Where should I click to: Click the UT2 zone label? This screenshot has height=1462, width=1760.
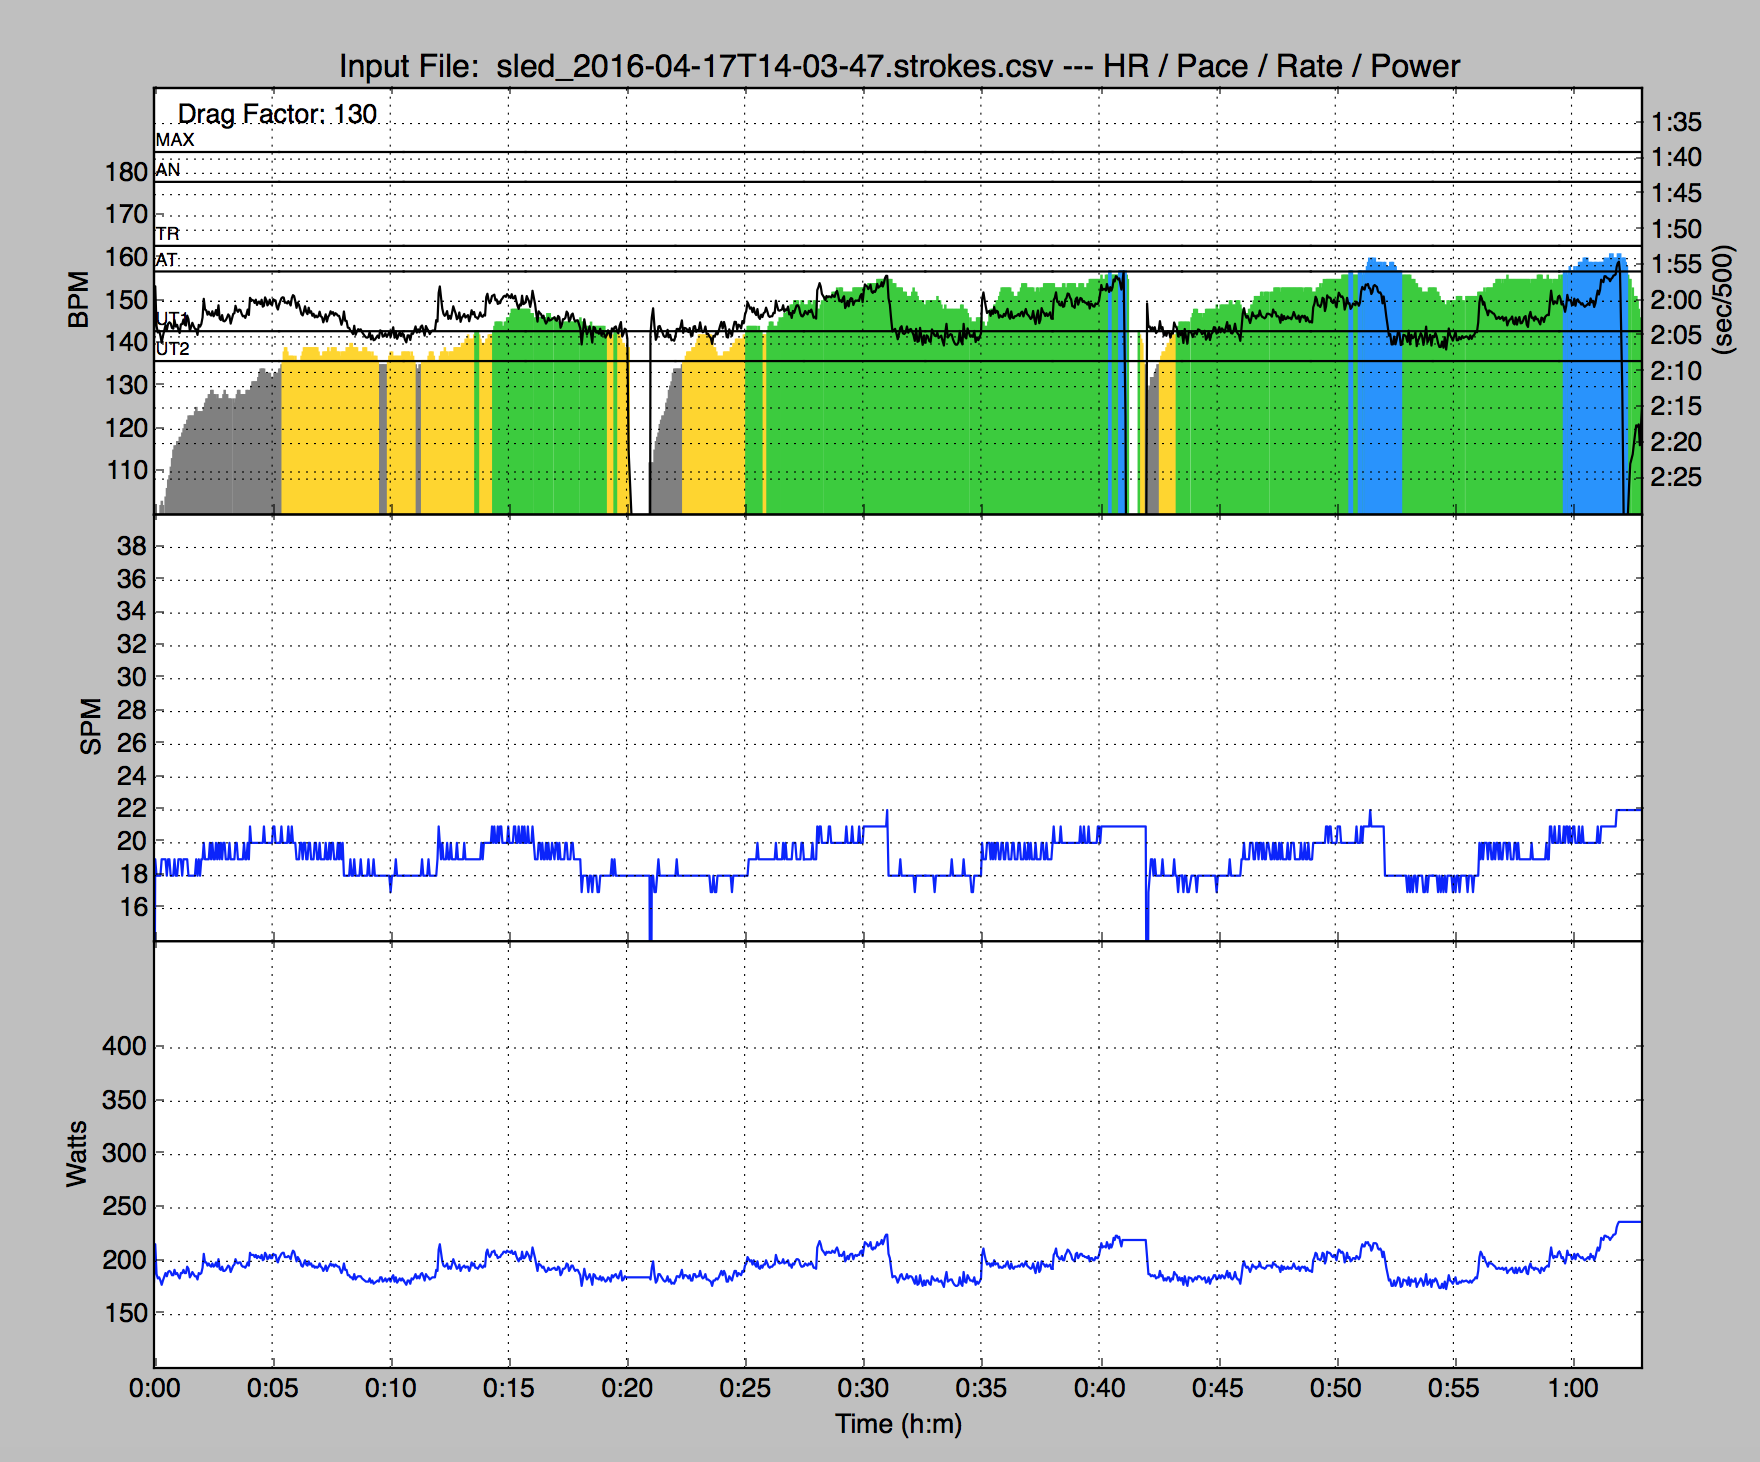(x=172, y=349)
